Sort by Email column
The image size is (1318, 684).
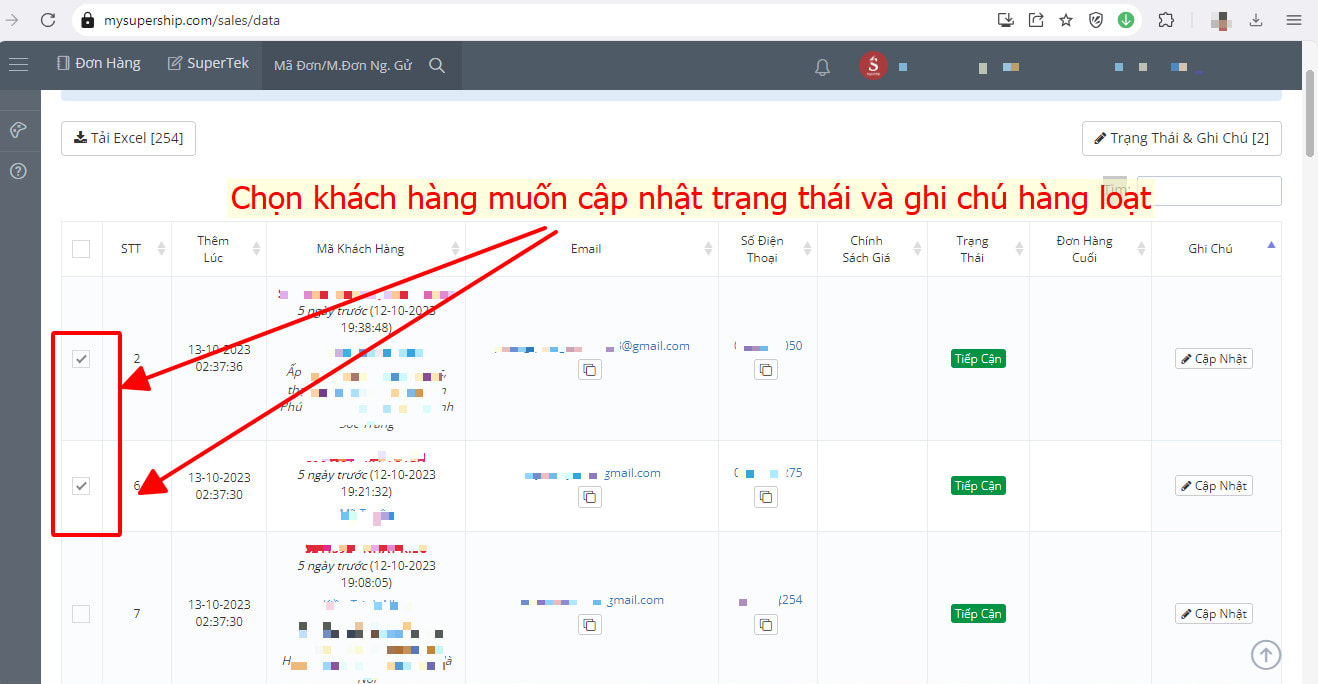pos(592,249)
